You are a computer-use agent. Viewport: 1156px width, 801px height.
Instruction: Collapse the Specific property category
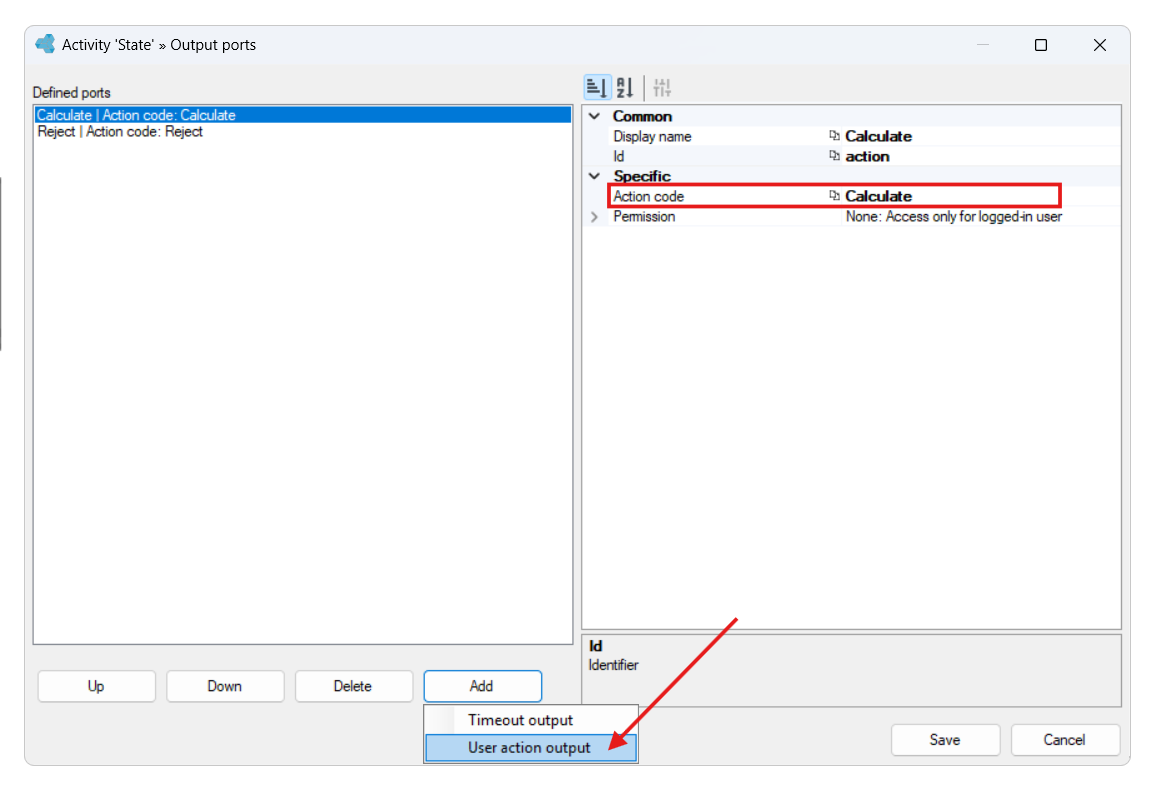click(x=594, y=176)
